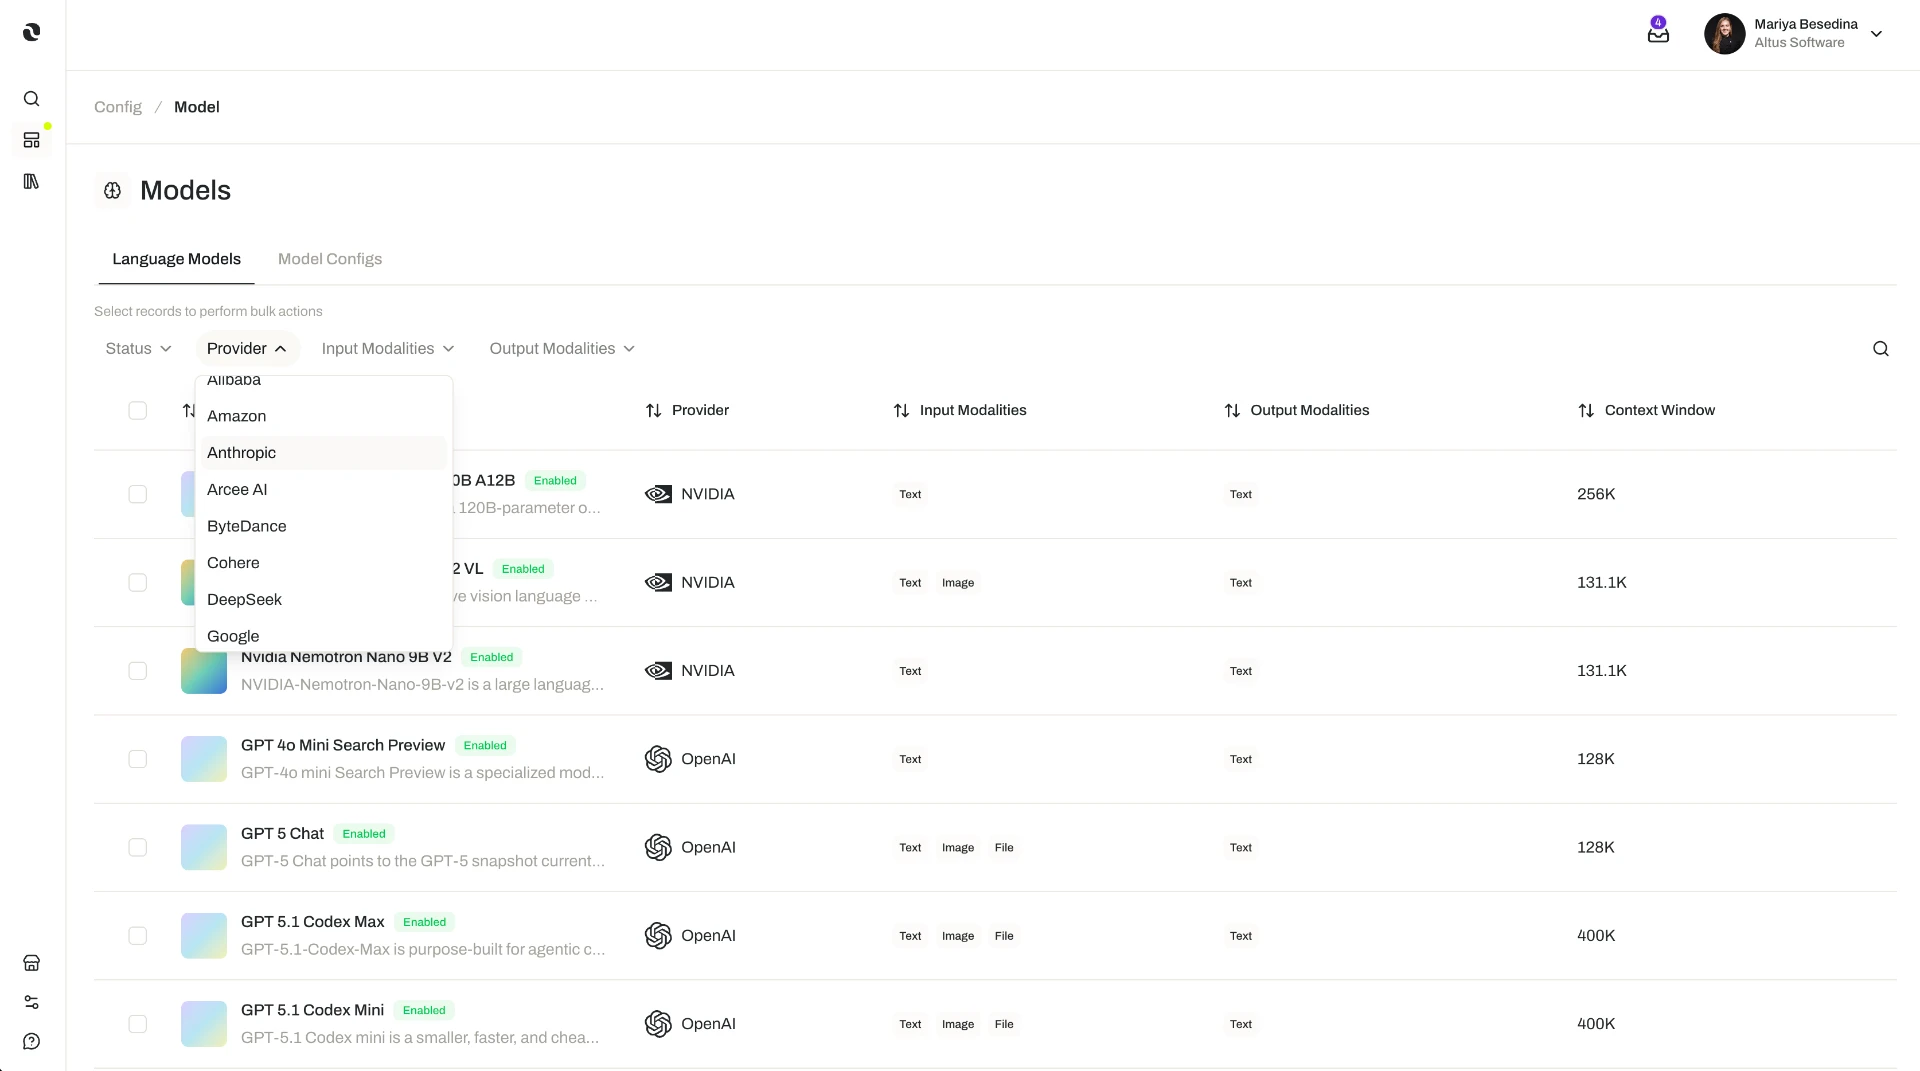Screen dimensions: 1920x1071
Task: Open the marketplace store sidebar icon
Action: 32,963
